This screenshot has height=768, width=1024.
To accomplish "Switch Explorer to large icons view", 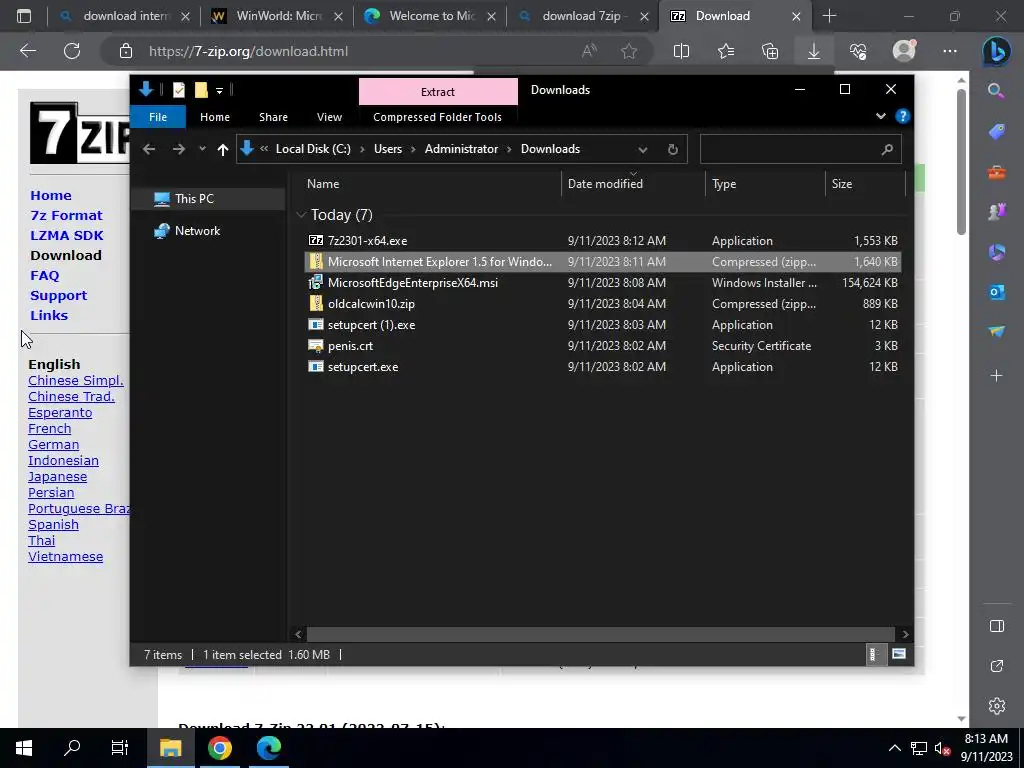I will pos(899,654).
